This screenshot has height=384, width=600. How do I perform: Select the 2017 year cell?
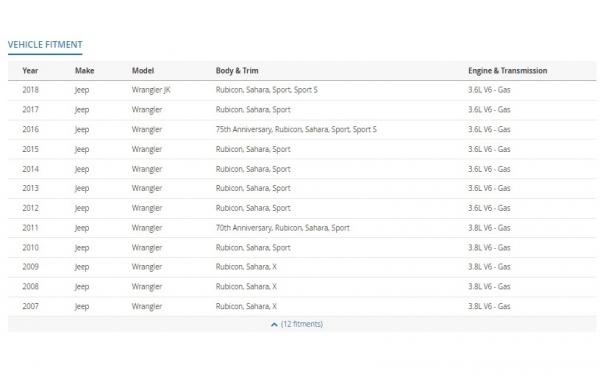point(31,110)
